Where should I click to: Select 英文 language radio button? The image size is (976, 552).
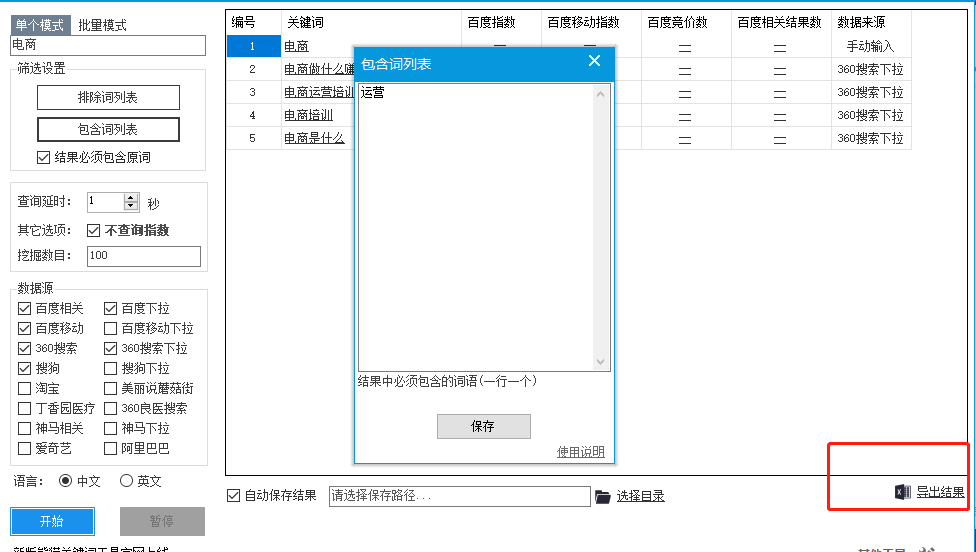point(126,481)
